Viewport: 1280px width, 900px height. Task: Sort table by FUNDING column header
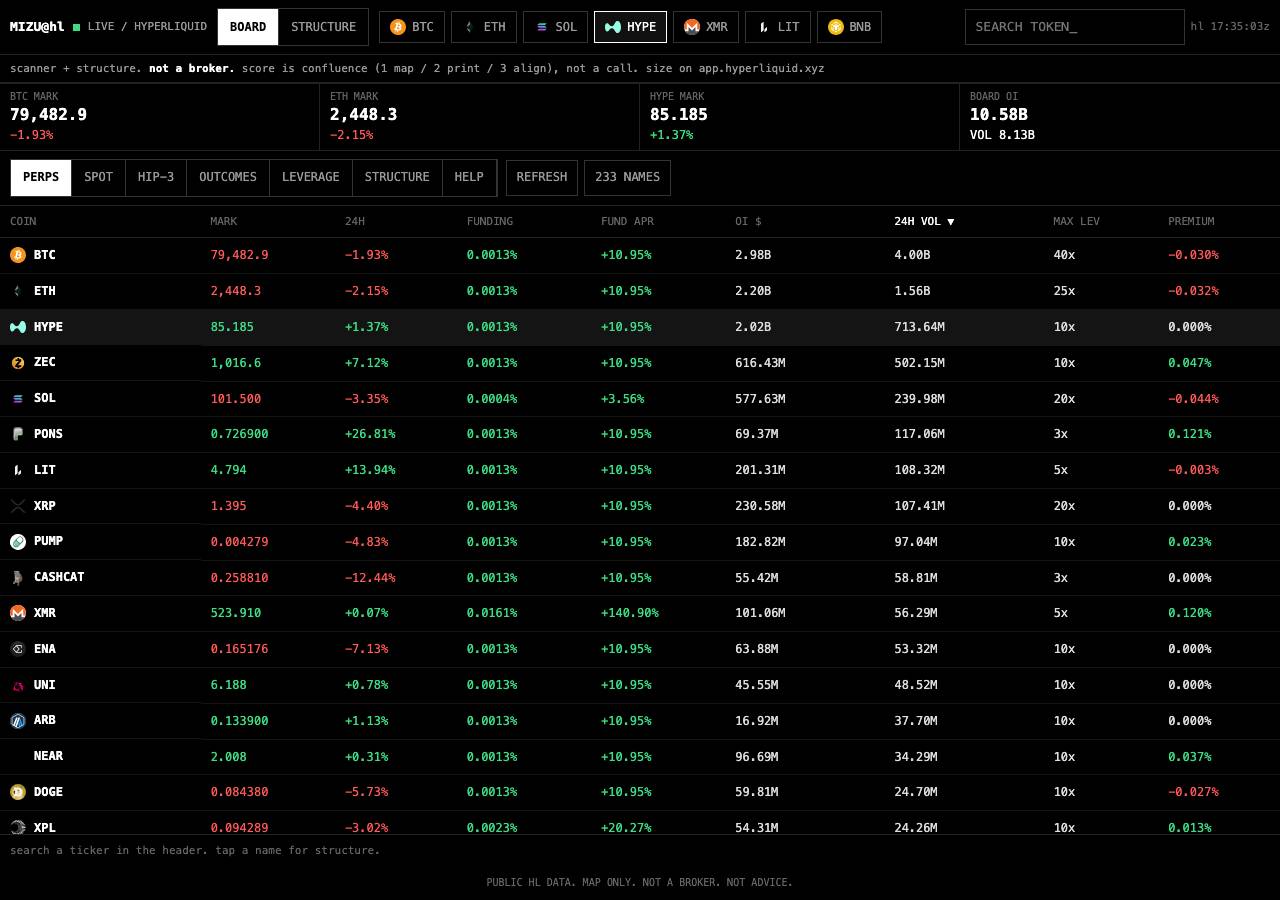coord(490,221)
